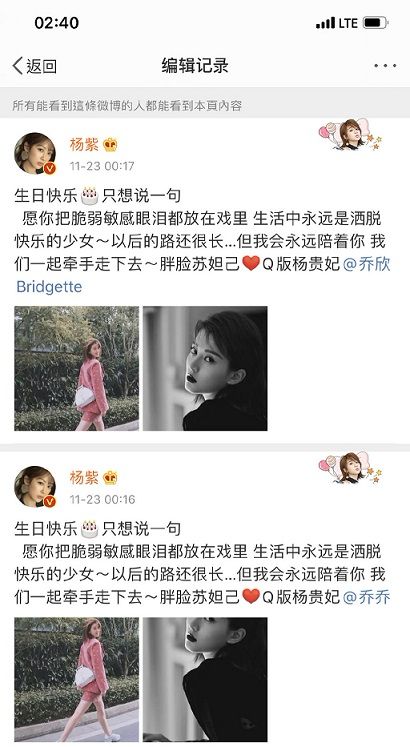Screen dimensions: 410x747
Task: Open the @乔欣 Bridgette mention link
Action: click(203, 275)
